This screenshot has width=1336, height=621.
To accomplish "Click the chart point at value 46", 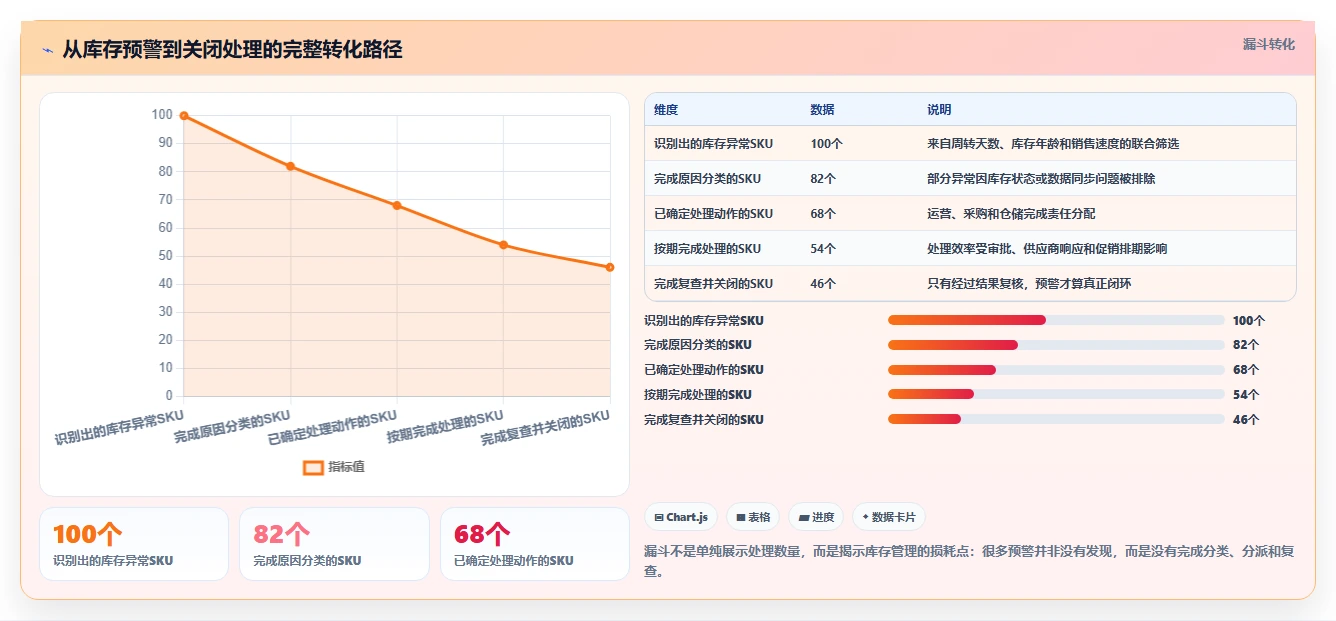I will tap(610, 267).
